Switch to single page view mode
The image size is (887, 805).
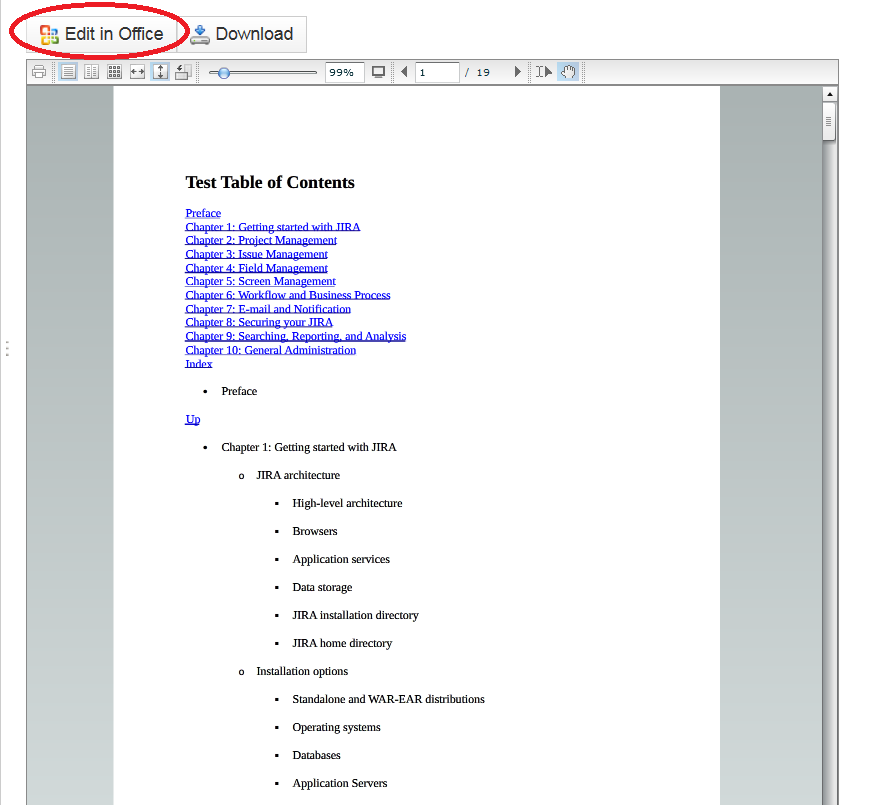click(x=68, y=72)
